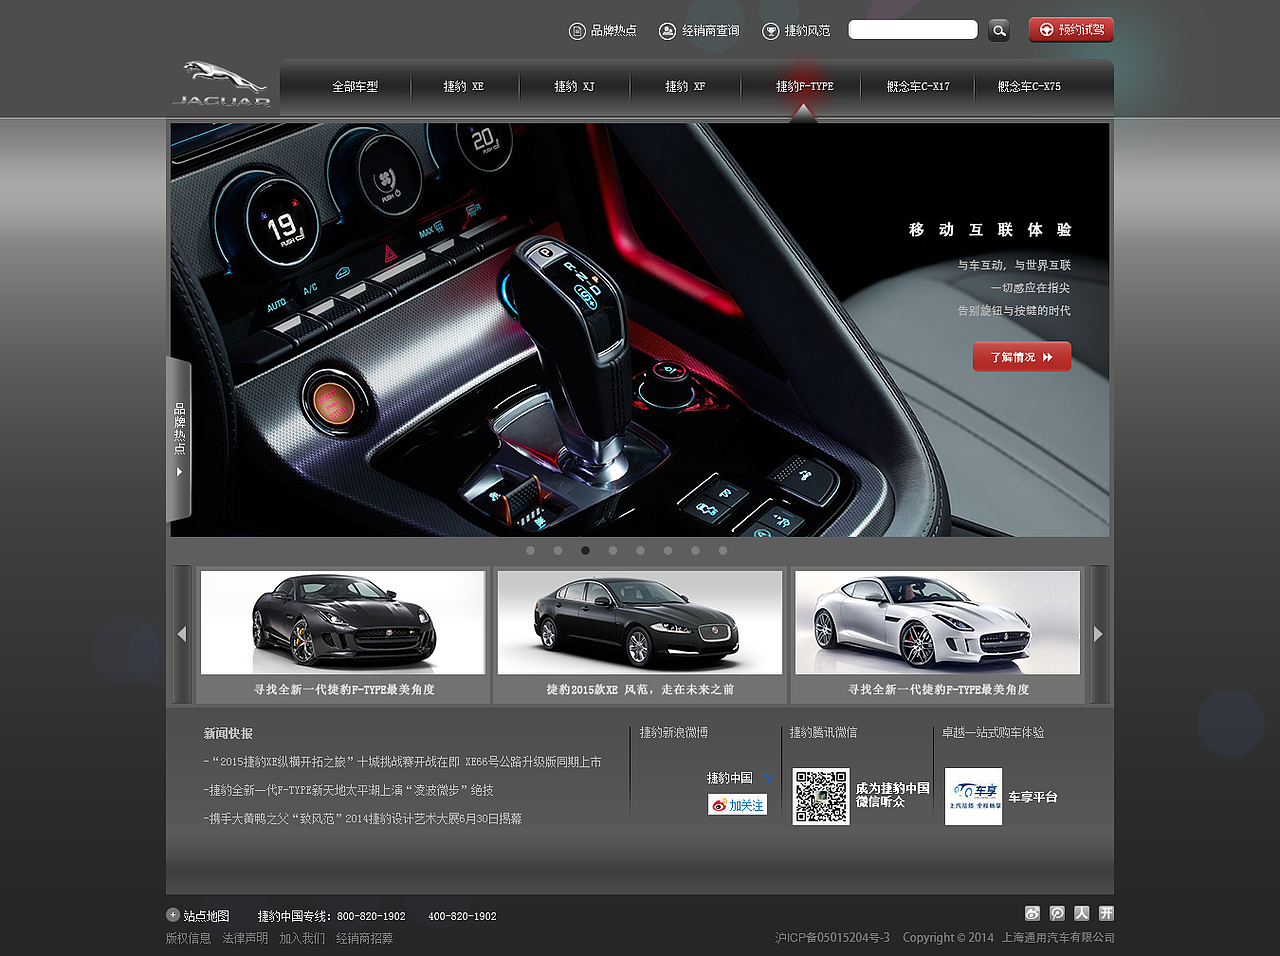Click the 捷豹腾讯微信 heading
Screen dimensions: 1280x956
[823, 733]
